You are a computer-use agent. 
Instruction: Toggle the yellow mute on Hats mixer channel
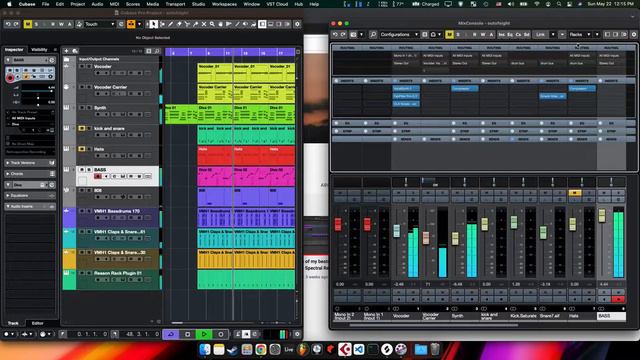click(x=575, y=193)
